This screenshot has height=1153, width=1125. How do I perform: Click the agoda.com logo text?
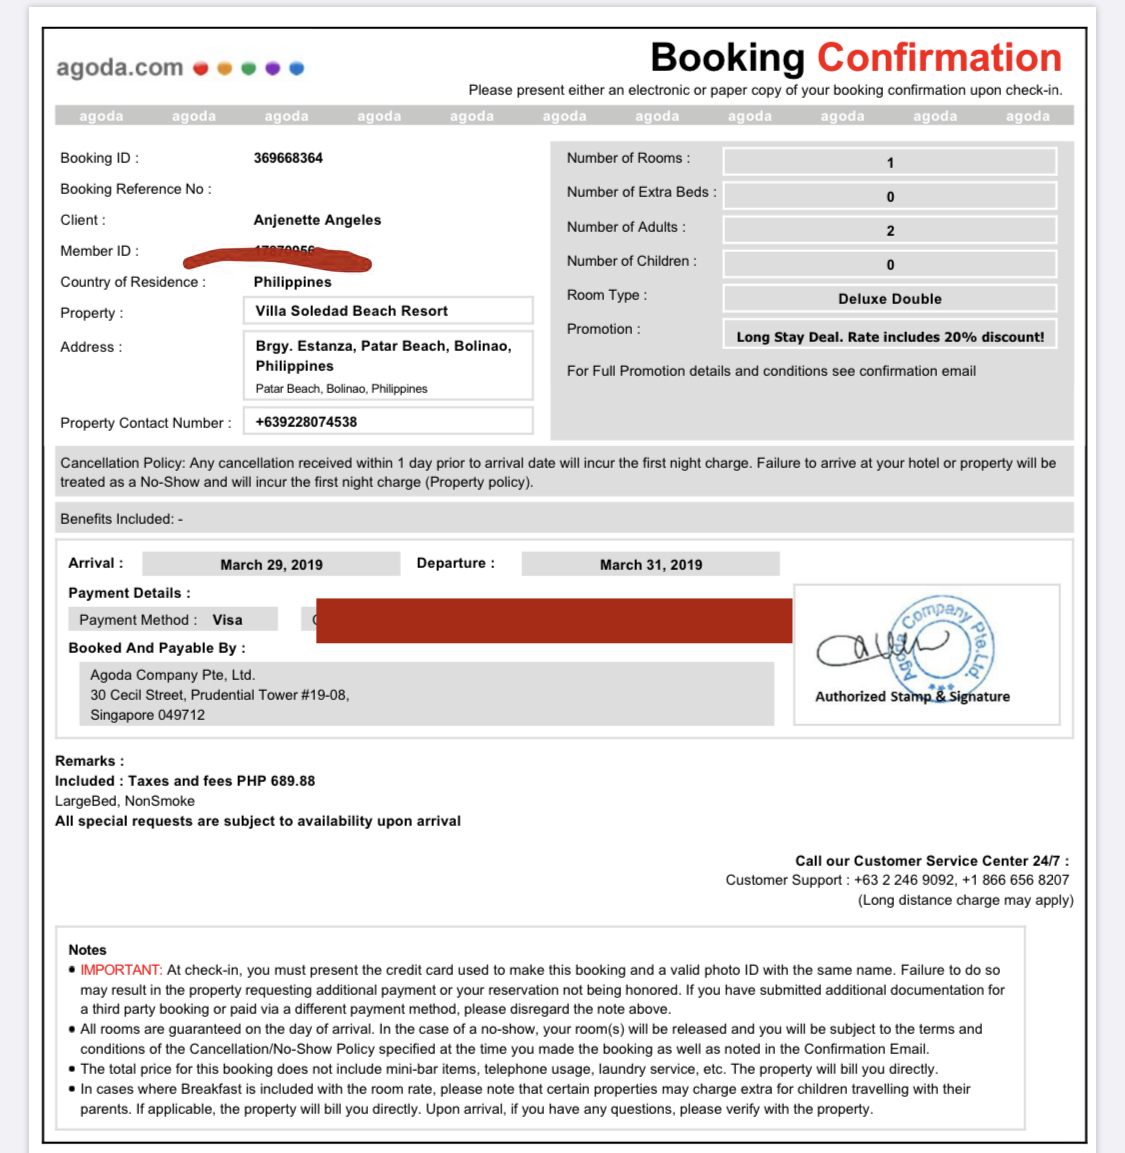point(120,68)
